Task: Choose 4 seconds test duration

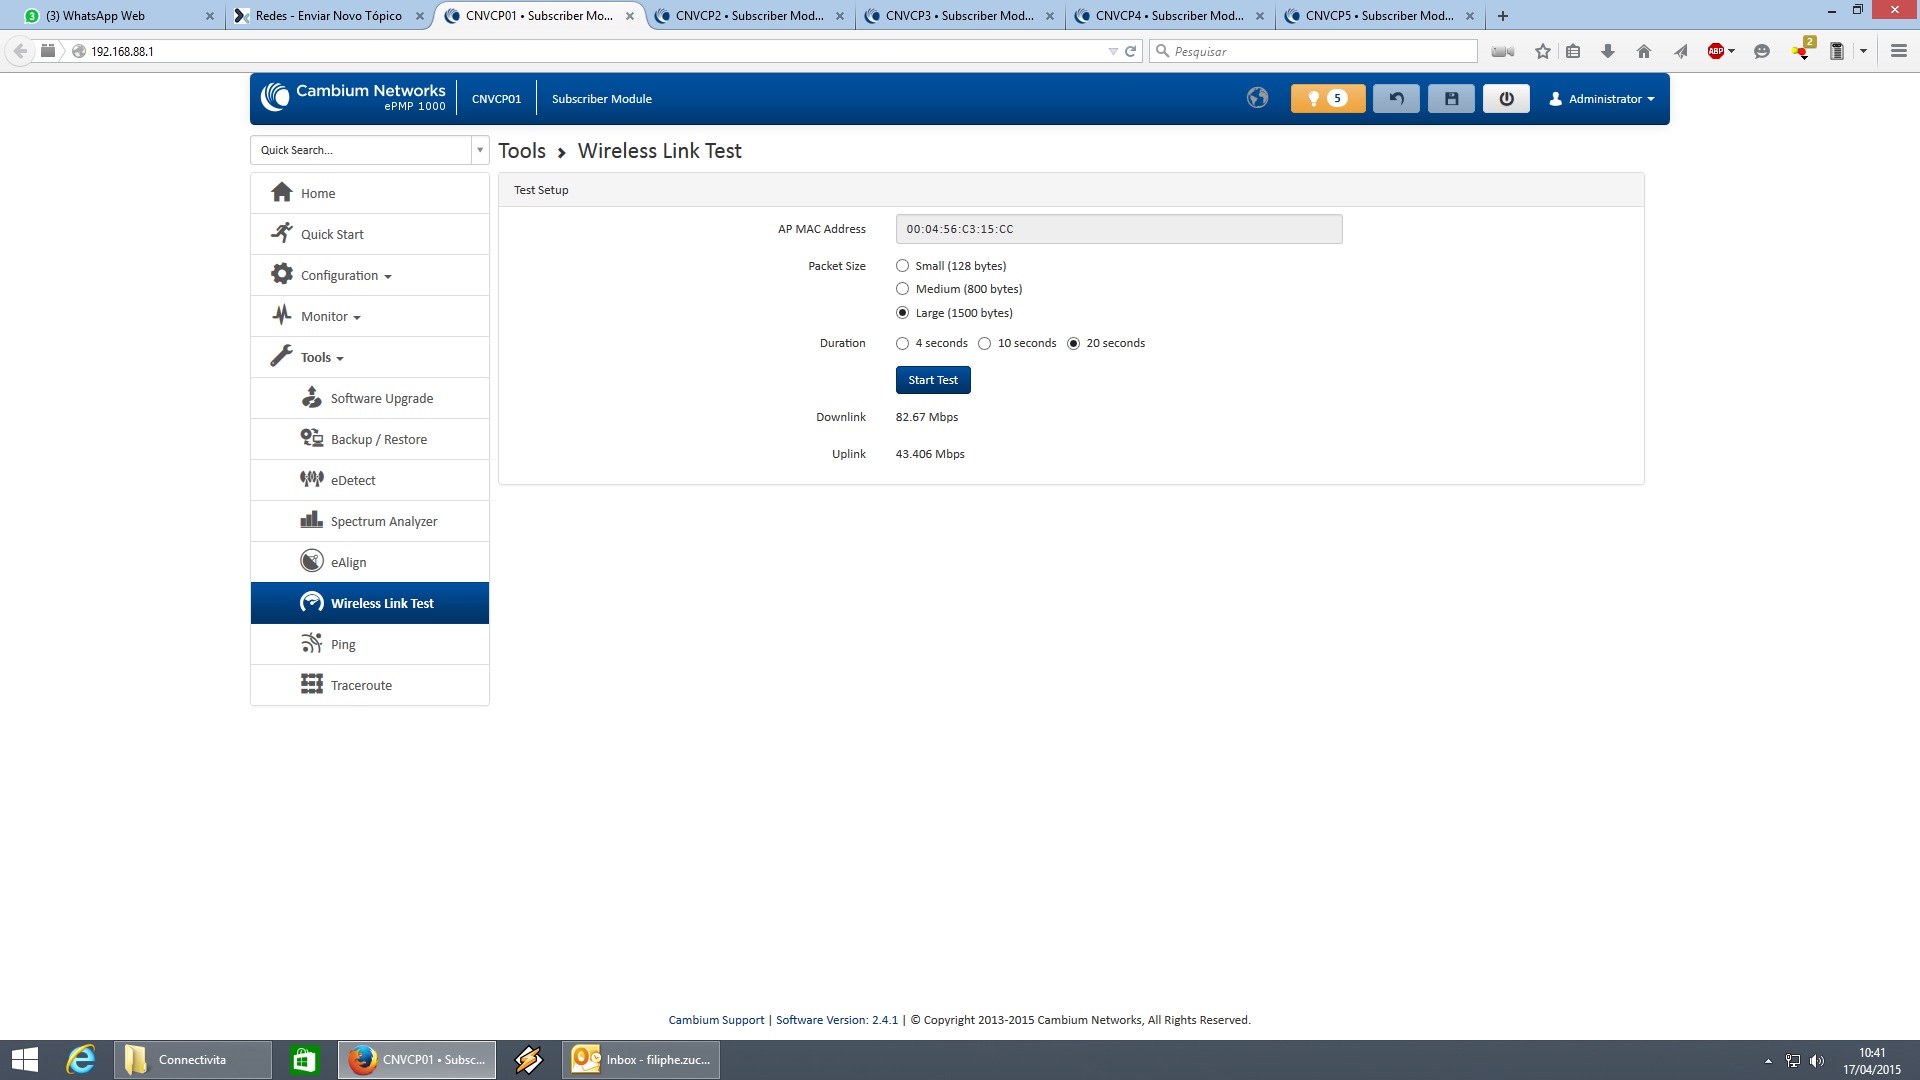Action: tap(903, 343)
